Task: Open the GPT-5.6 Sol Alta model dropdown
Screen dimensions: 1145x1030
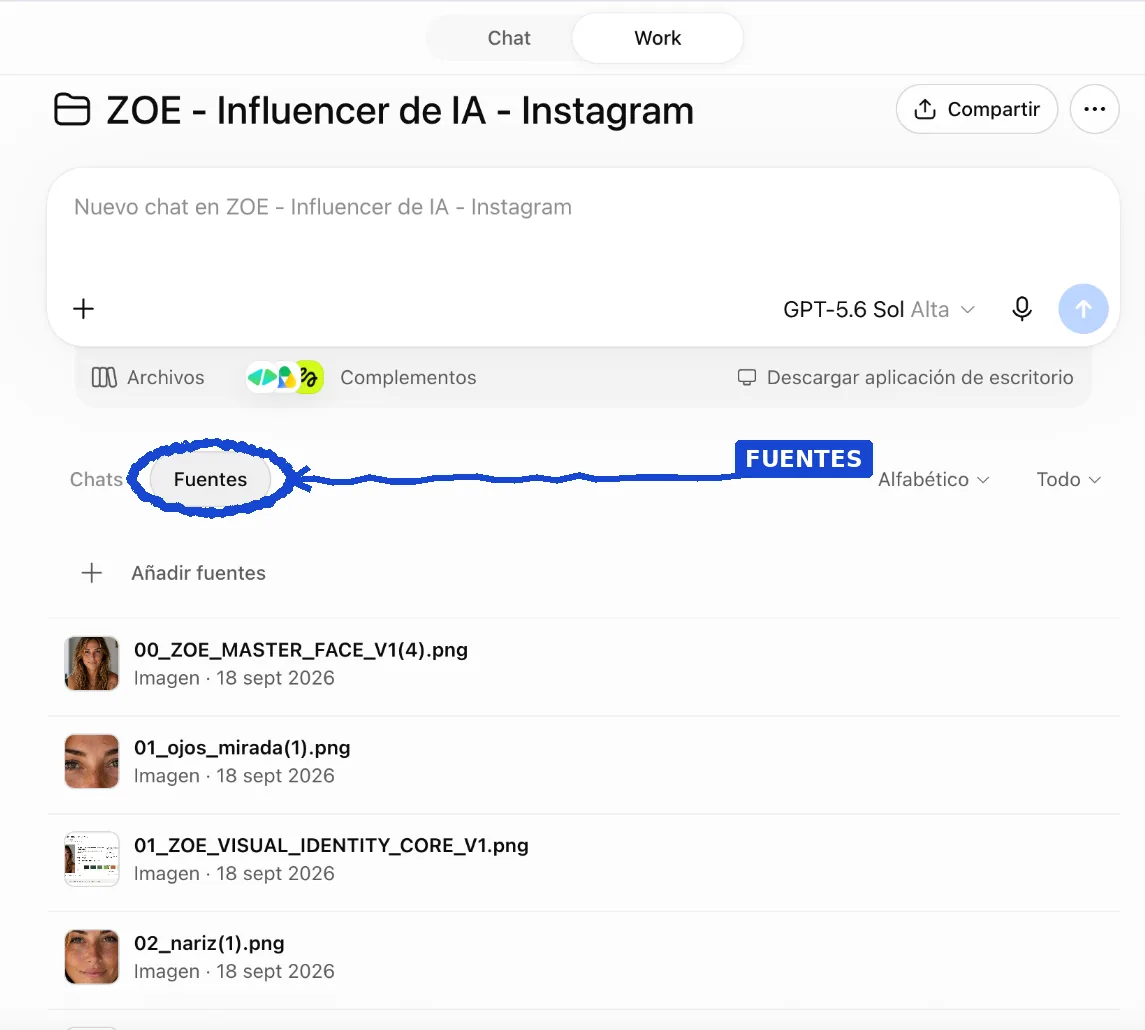Action: pyautogui.click(x=878, y=310)
